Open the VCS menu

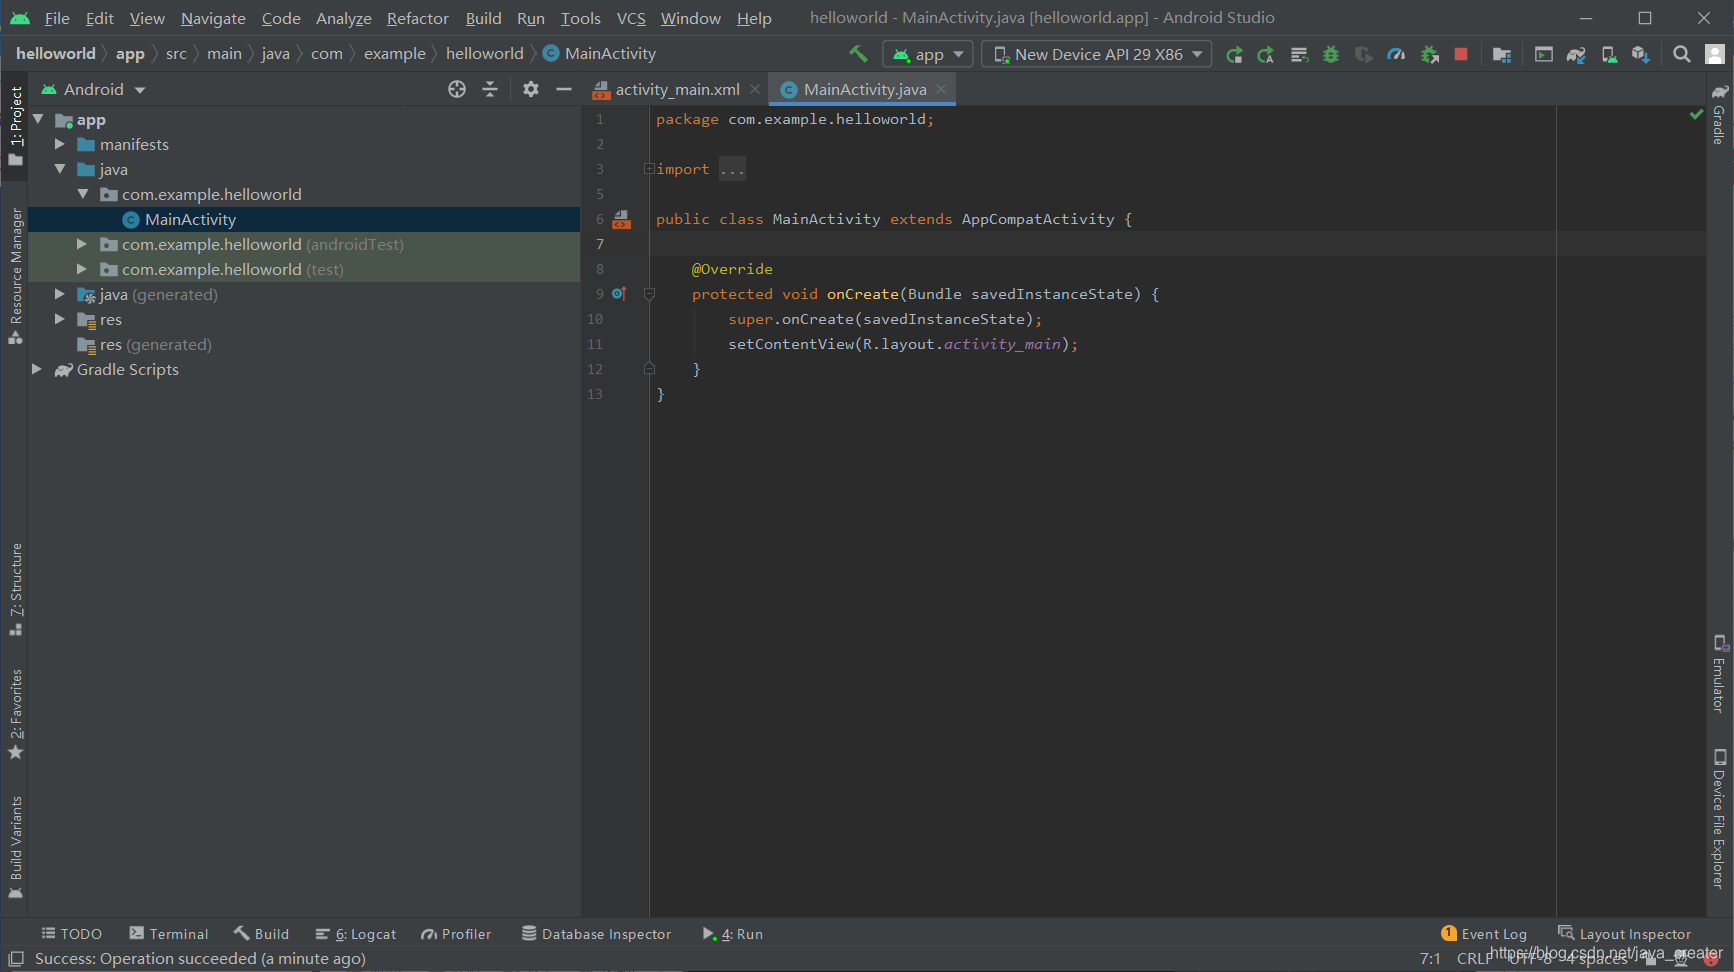[631, 18]
